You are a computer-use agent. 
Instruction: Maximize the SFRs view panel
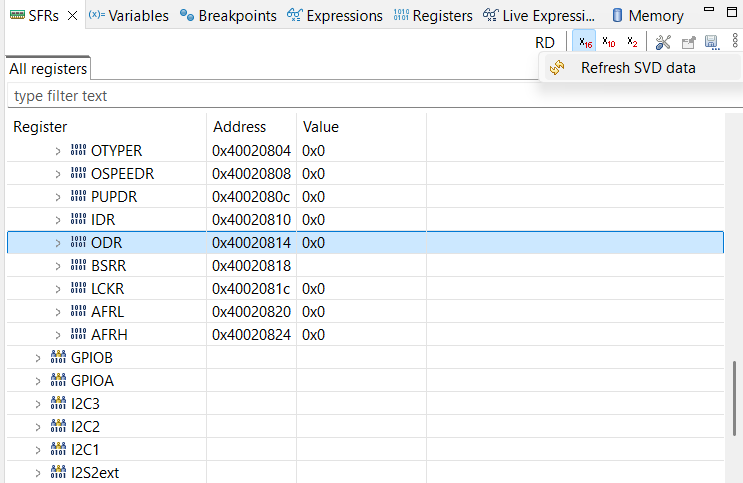tap(732, 12)
